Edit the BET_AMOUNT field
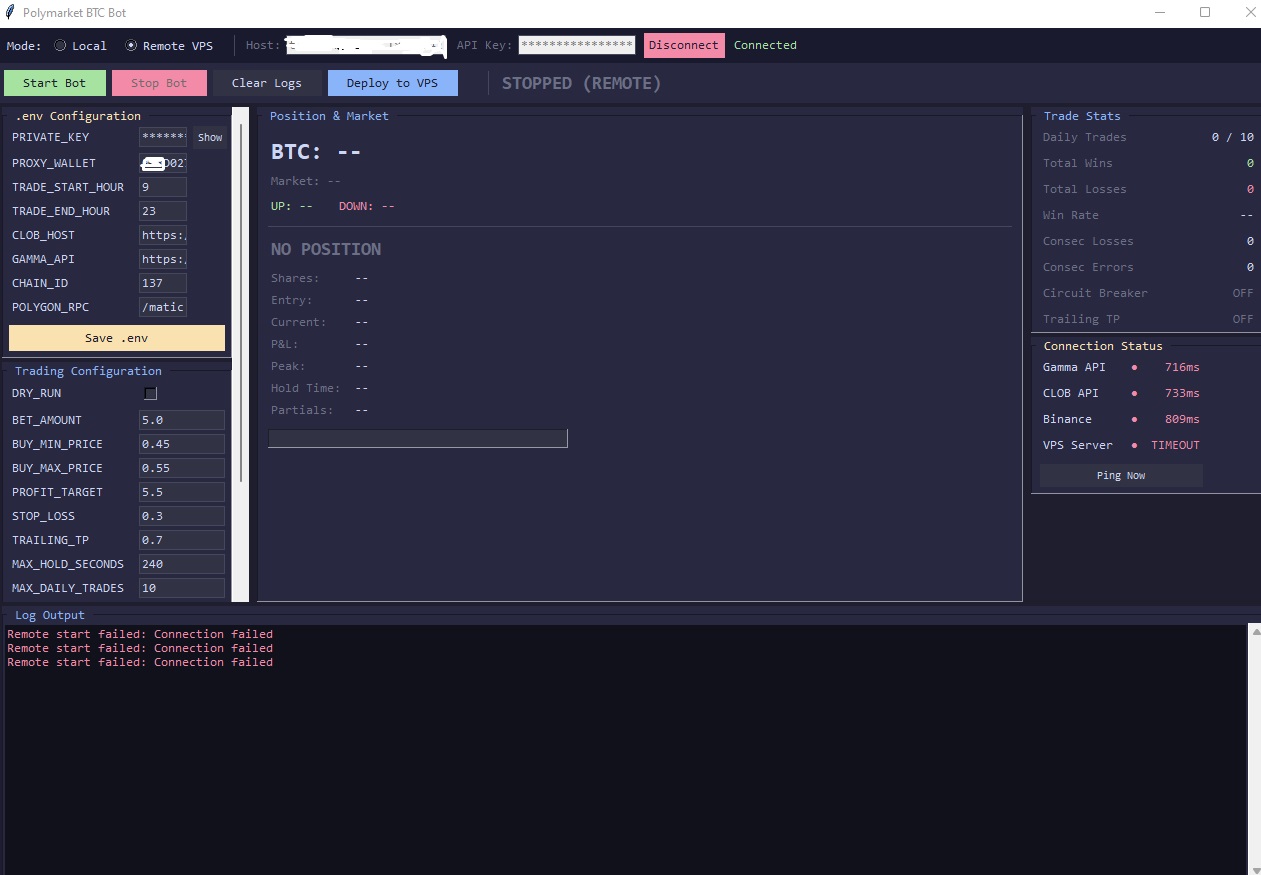 click(182, 420)
